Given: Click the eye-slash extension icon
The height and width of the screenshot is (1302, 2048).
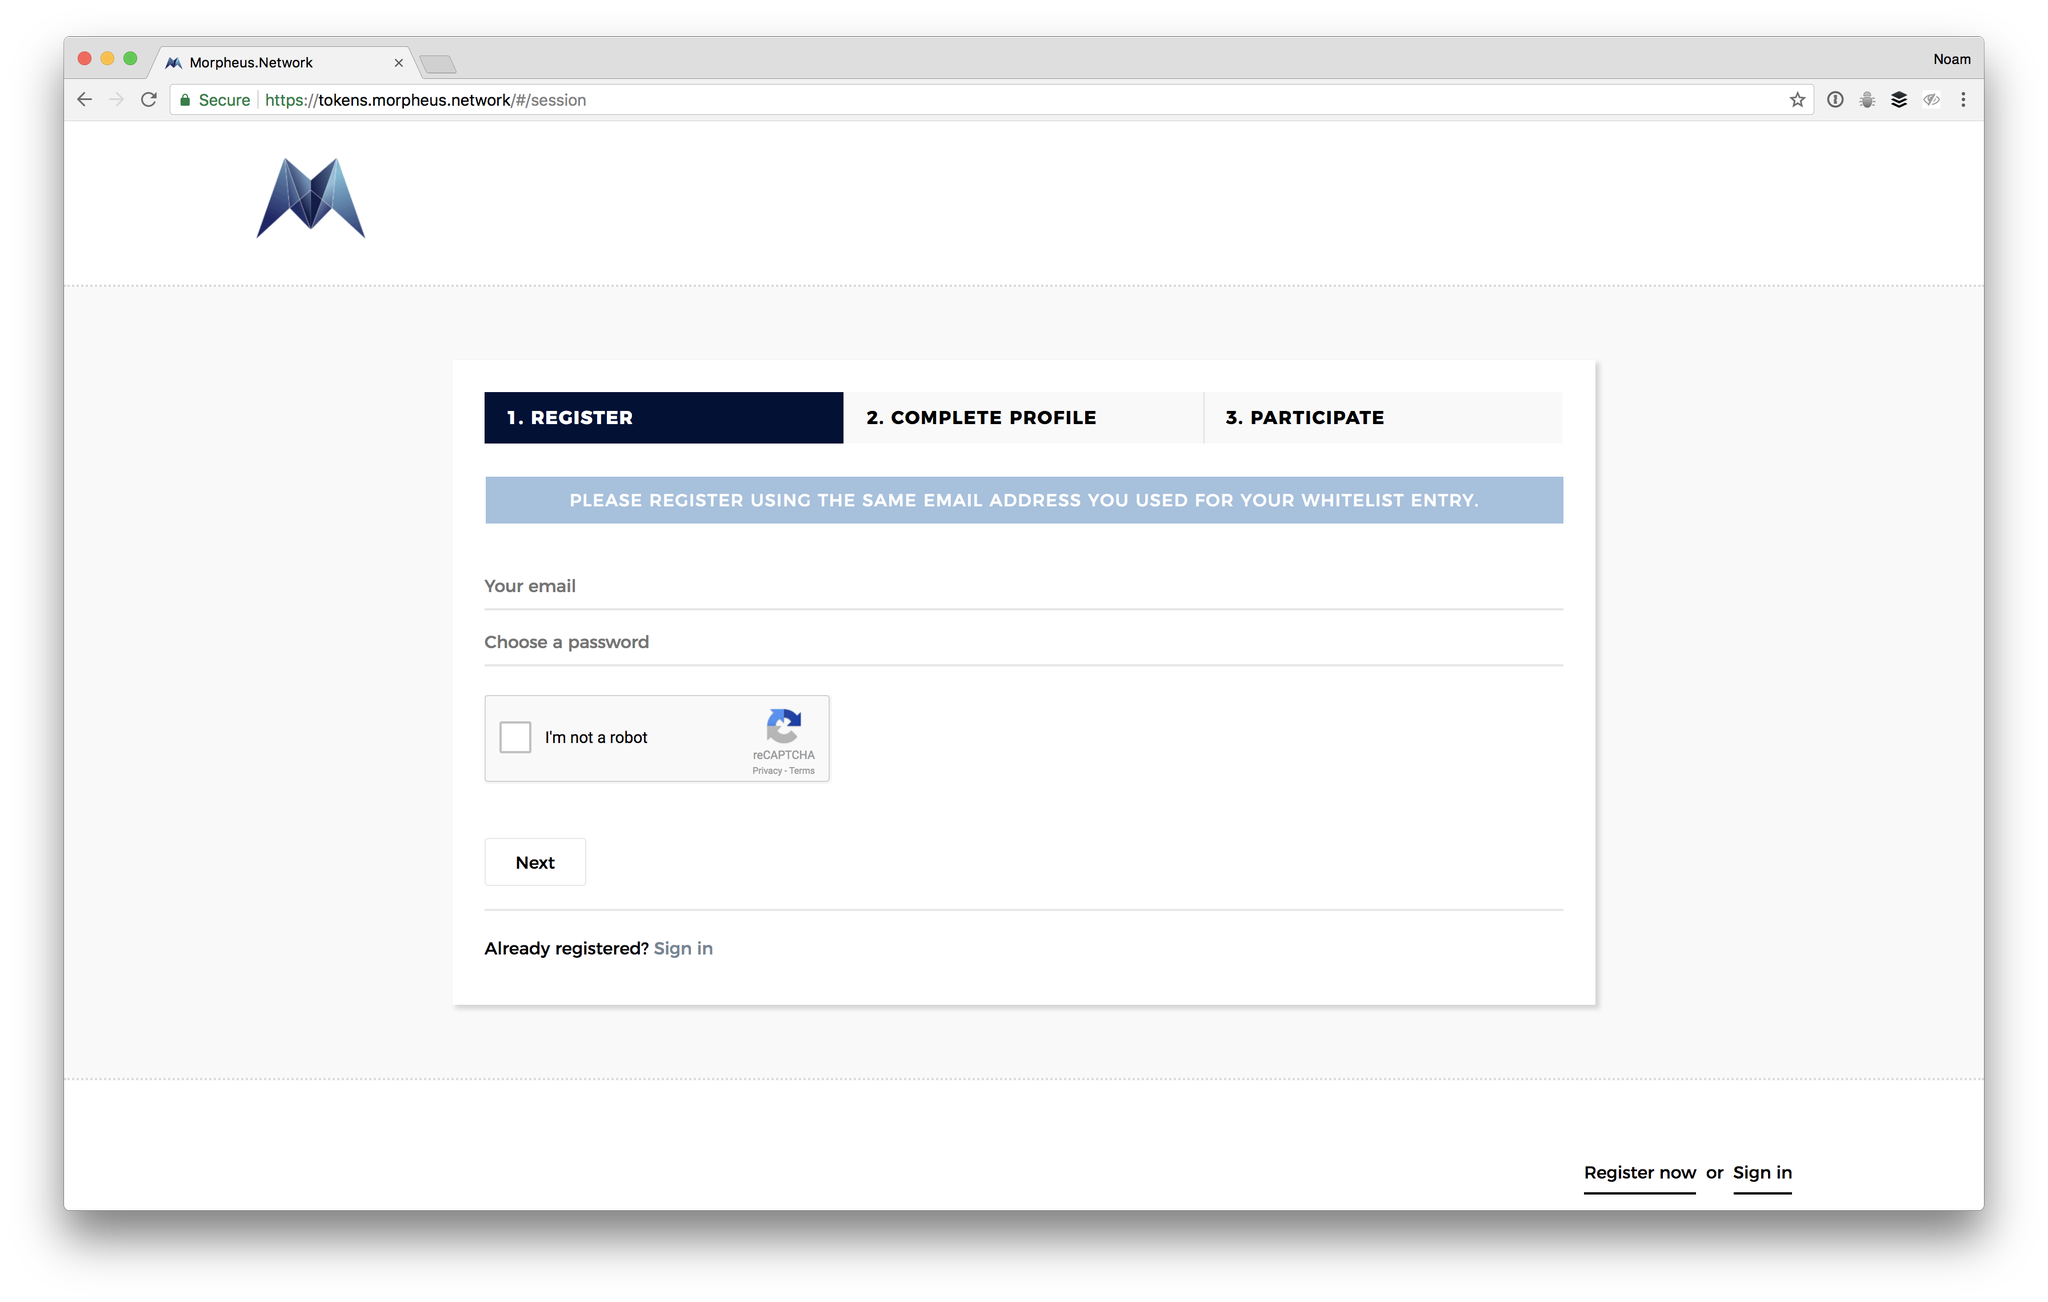Looking at the screenshot, I should [1931, 99].
